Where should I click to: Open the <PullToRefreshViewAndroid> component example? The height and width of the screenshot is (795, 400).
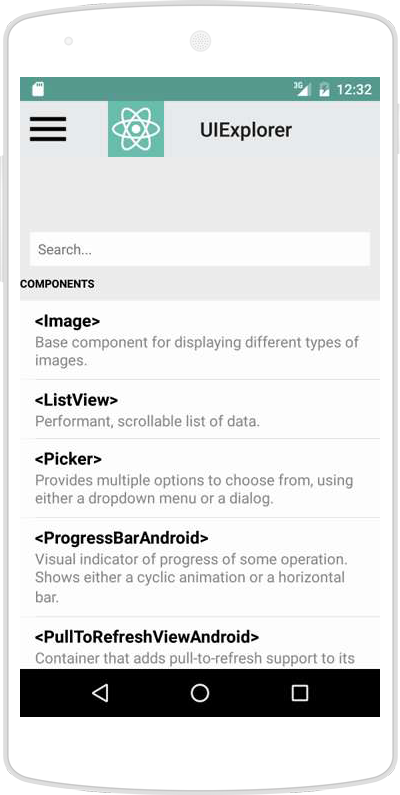point(200,643)
